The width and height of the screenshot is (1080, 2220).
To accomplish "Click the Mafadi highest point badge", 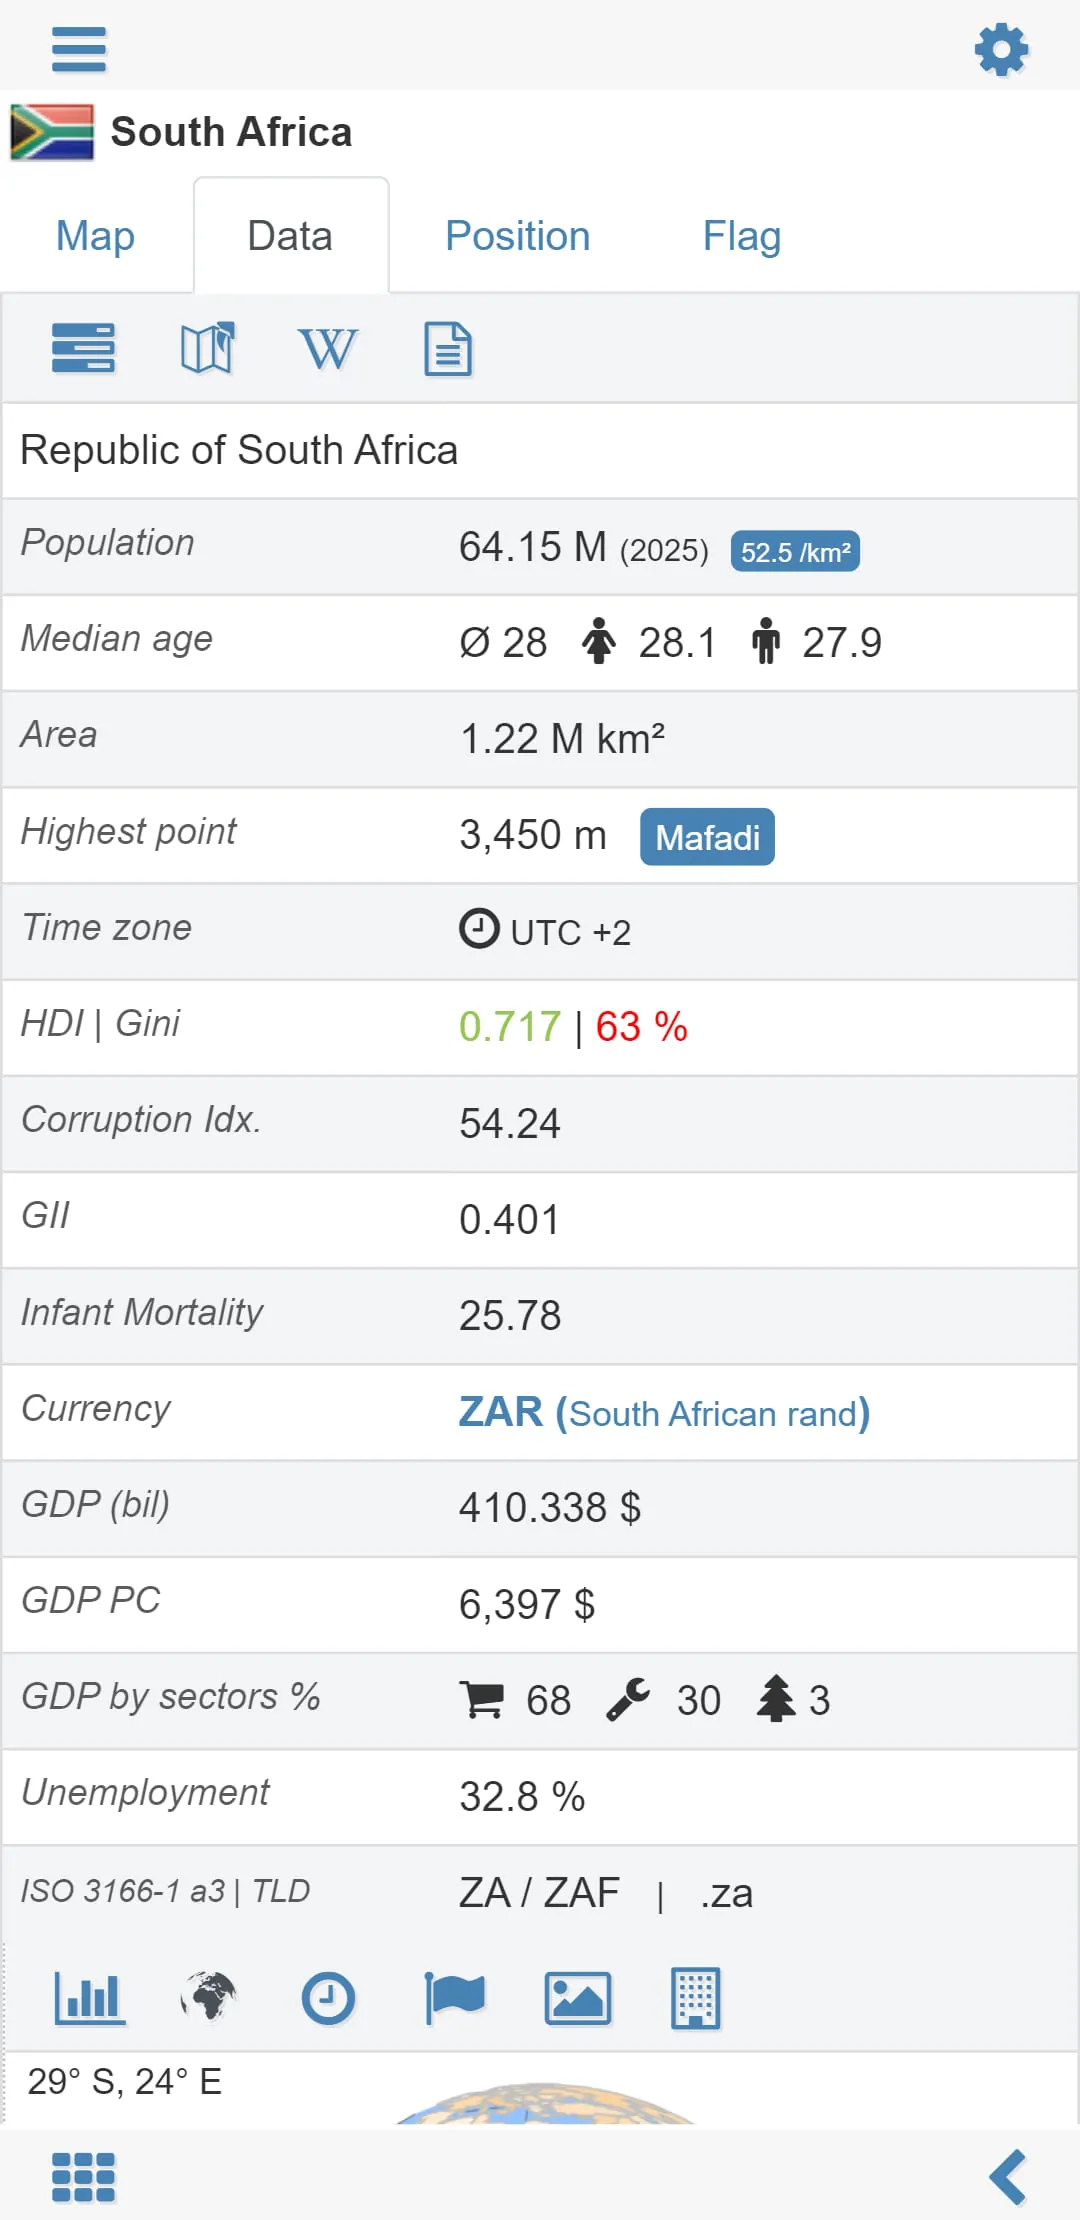I will 707,837.
